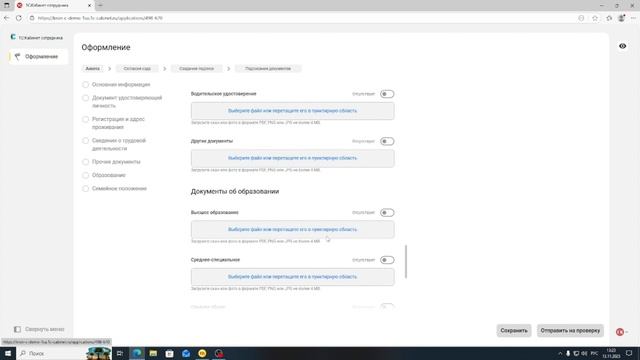Open the browser profile avatar
640x360 pixels.
[621, 18]
